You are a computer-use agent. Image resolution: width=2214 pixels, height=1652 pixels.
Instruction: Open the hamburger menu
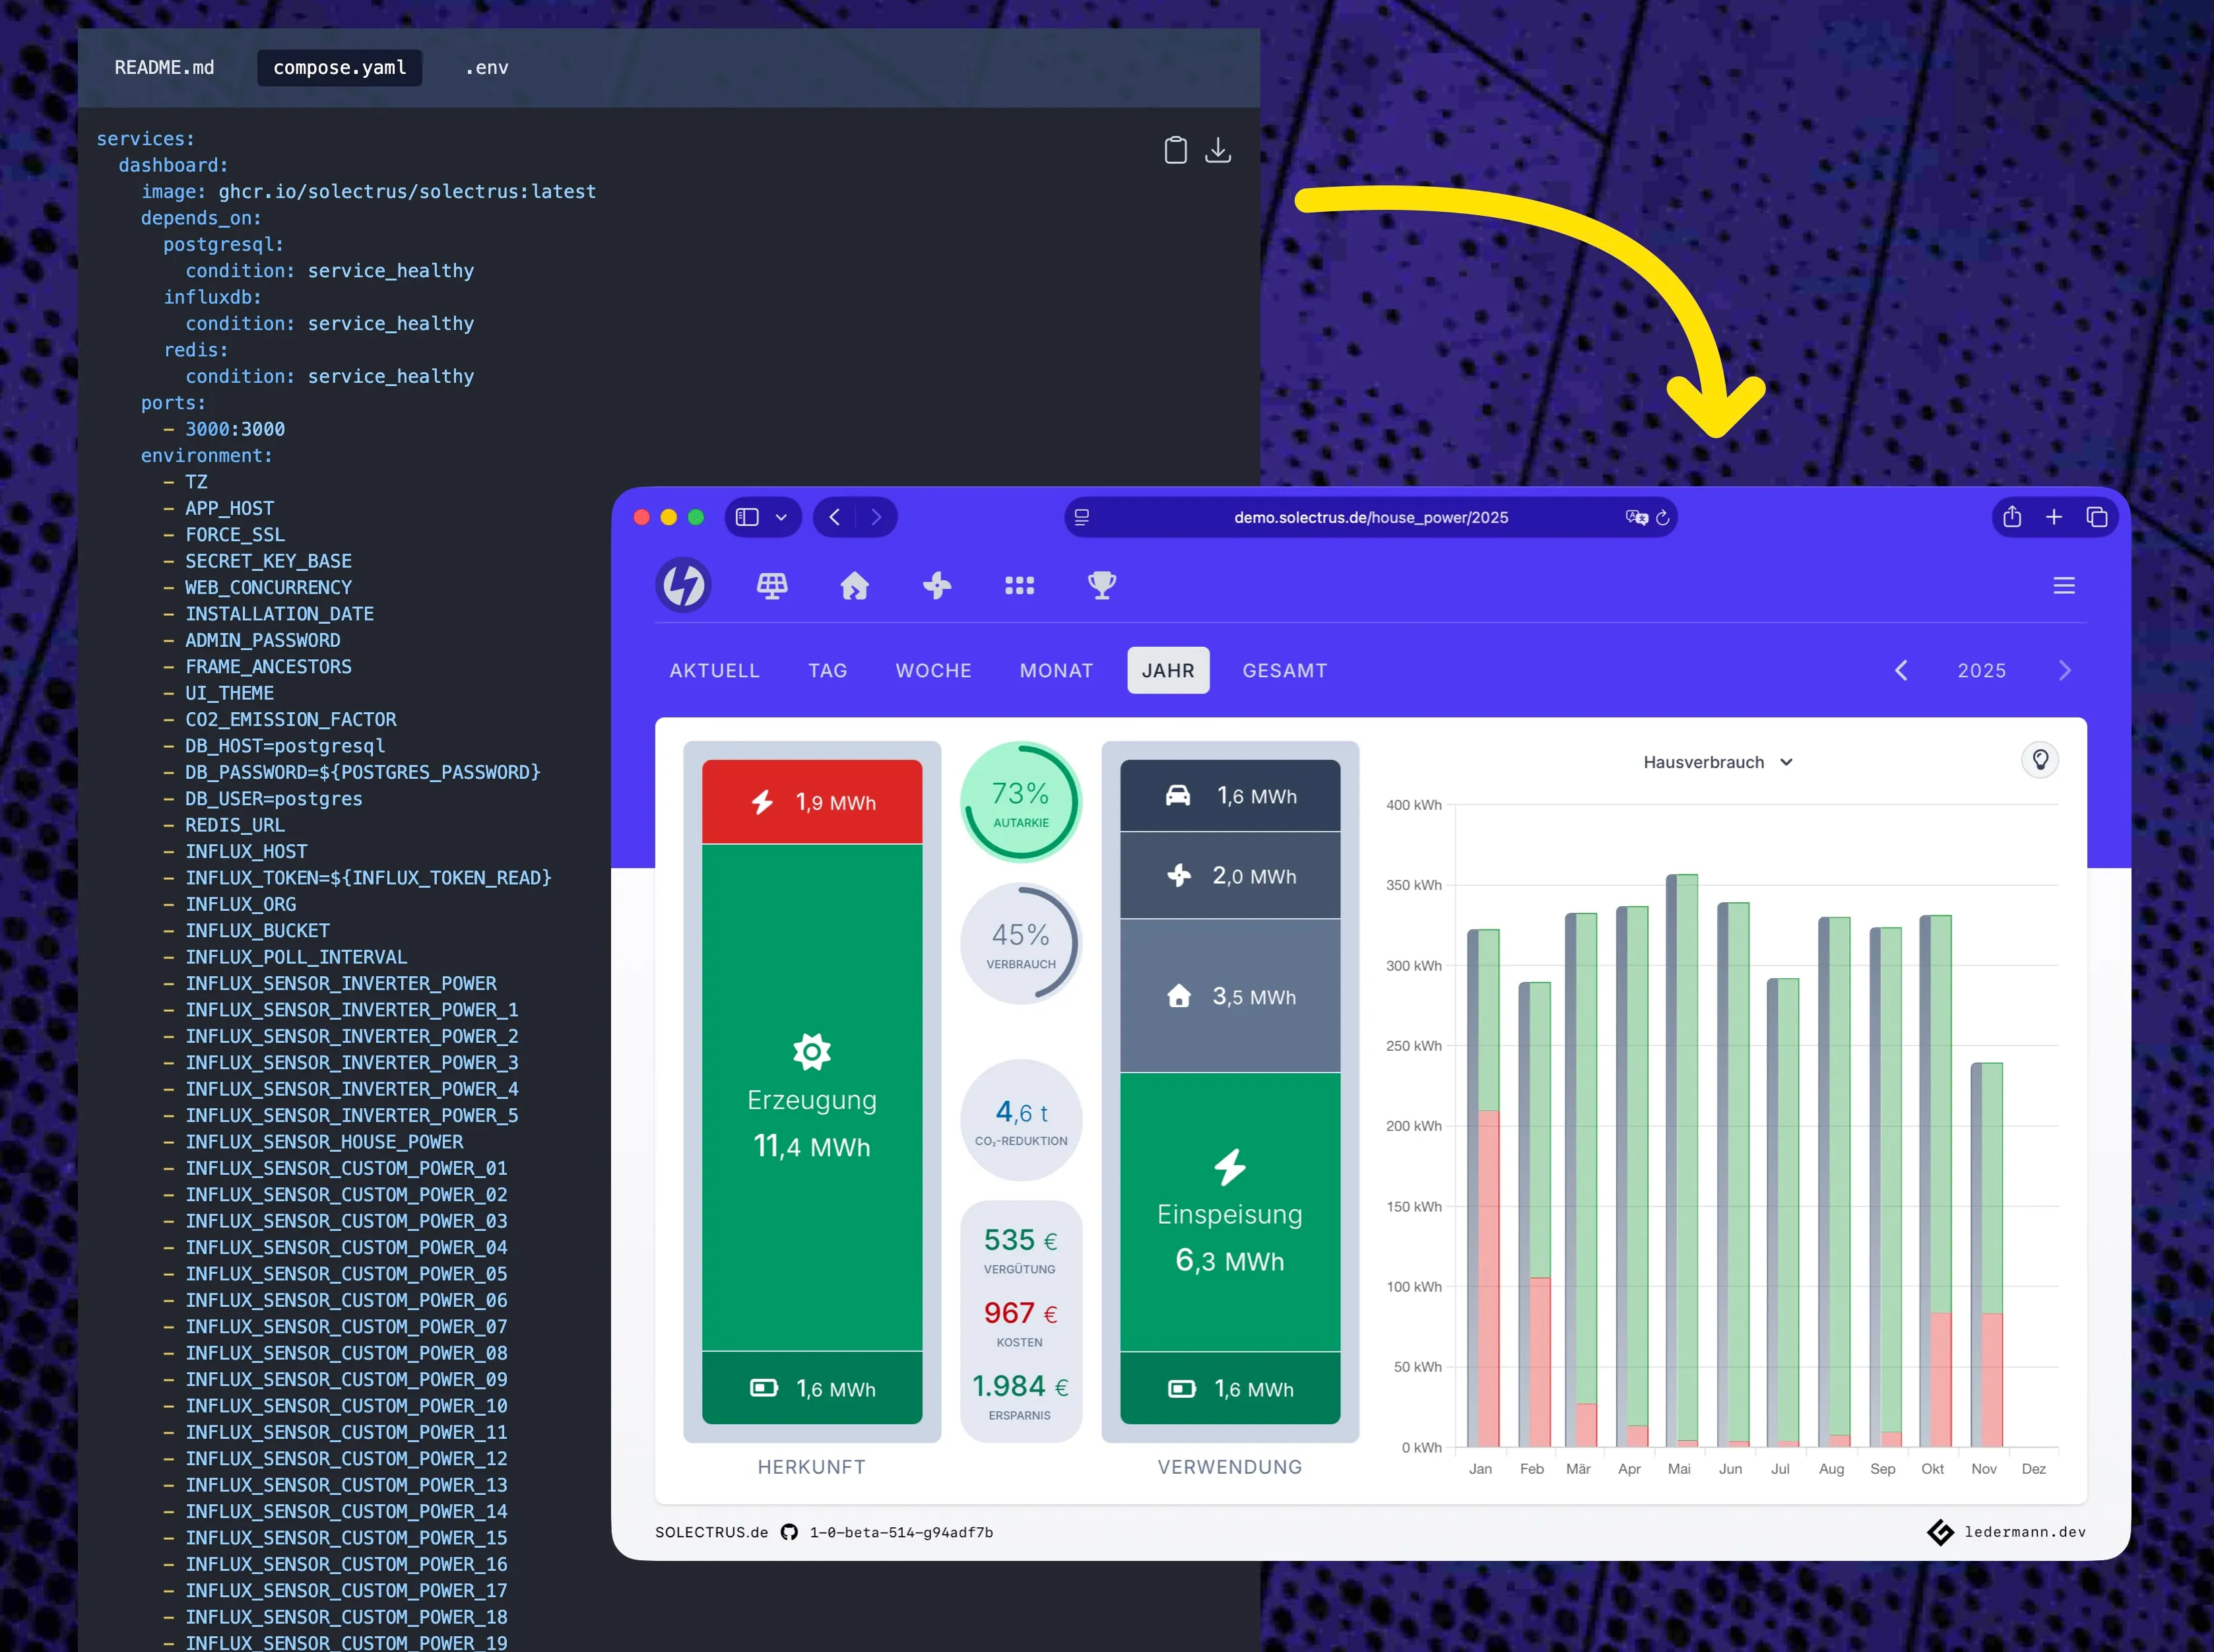[2063, 585]
